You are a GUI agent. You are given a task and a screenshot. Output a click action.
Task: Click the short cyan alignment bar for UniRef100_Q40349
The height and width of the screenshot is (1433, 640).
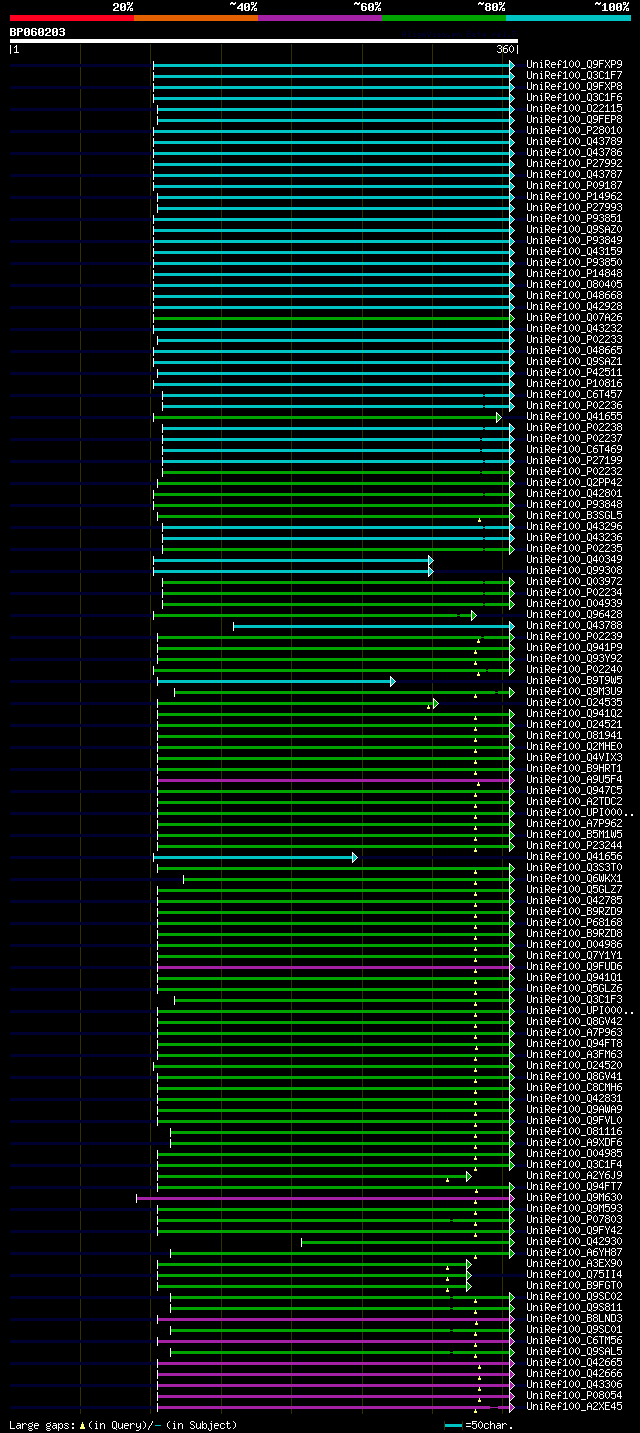(x=291, y=559)
